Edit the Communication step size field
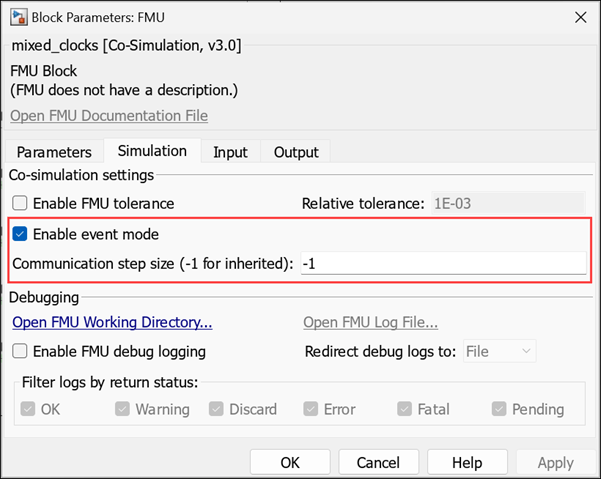Screen dimensions: 601x479 tap(442, 264)
